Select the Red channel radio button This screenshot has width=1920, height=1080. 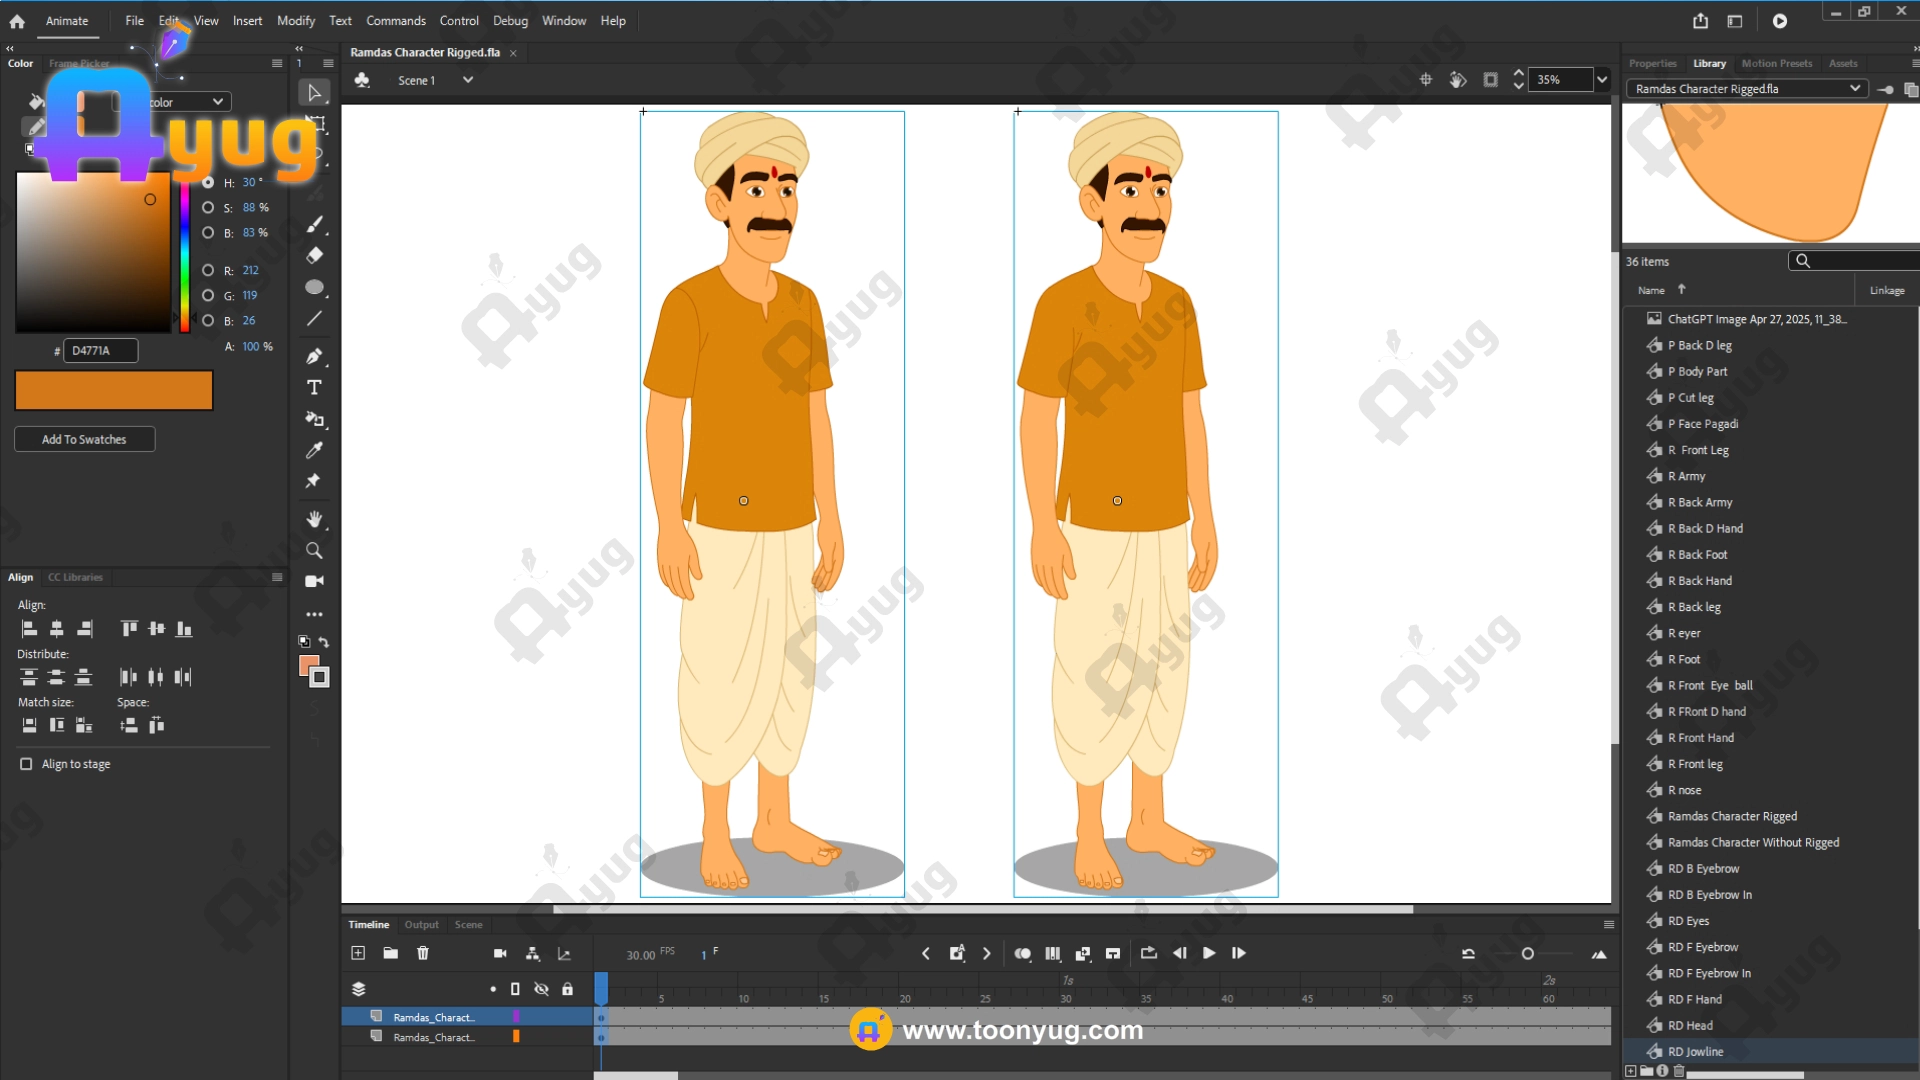pos(208,270)
